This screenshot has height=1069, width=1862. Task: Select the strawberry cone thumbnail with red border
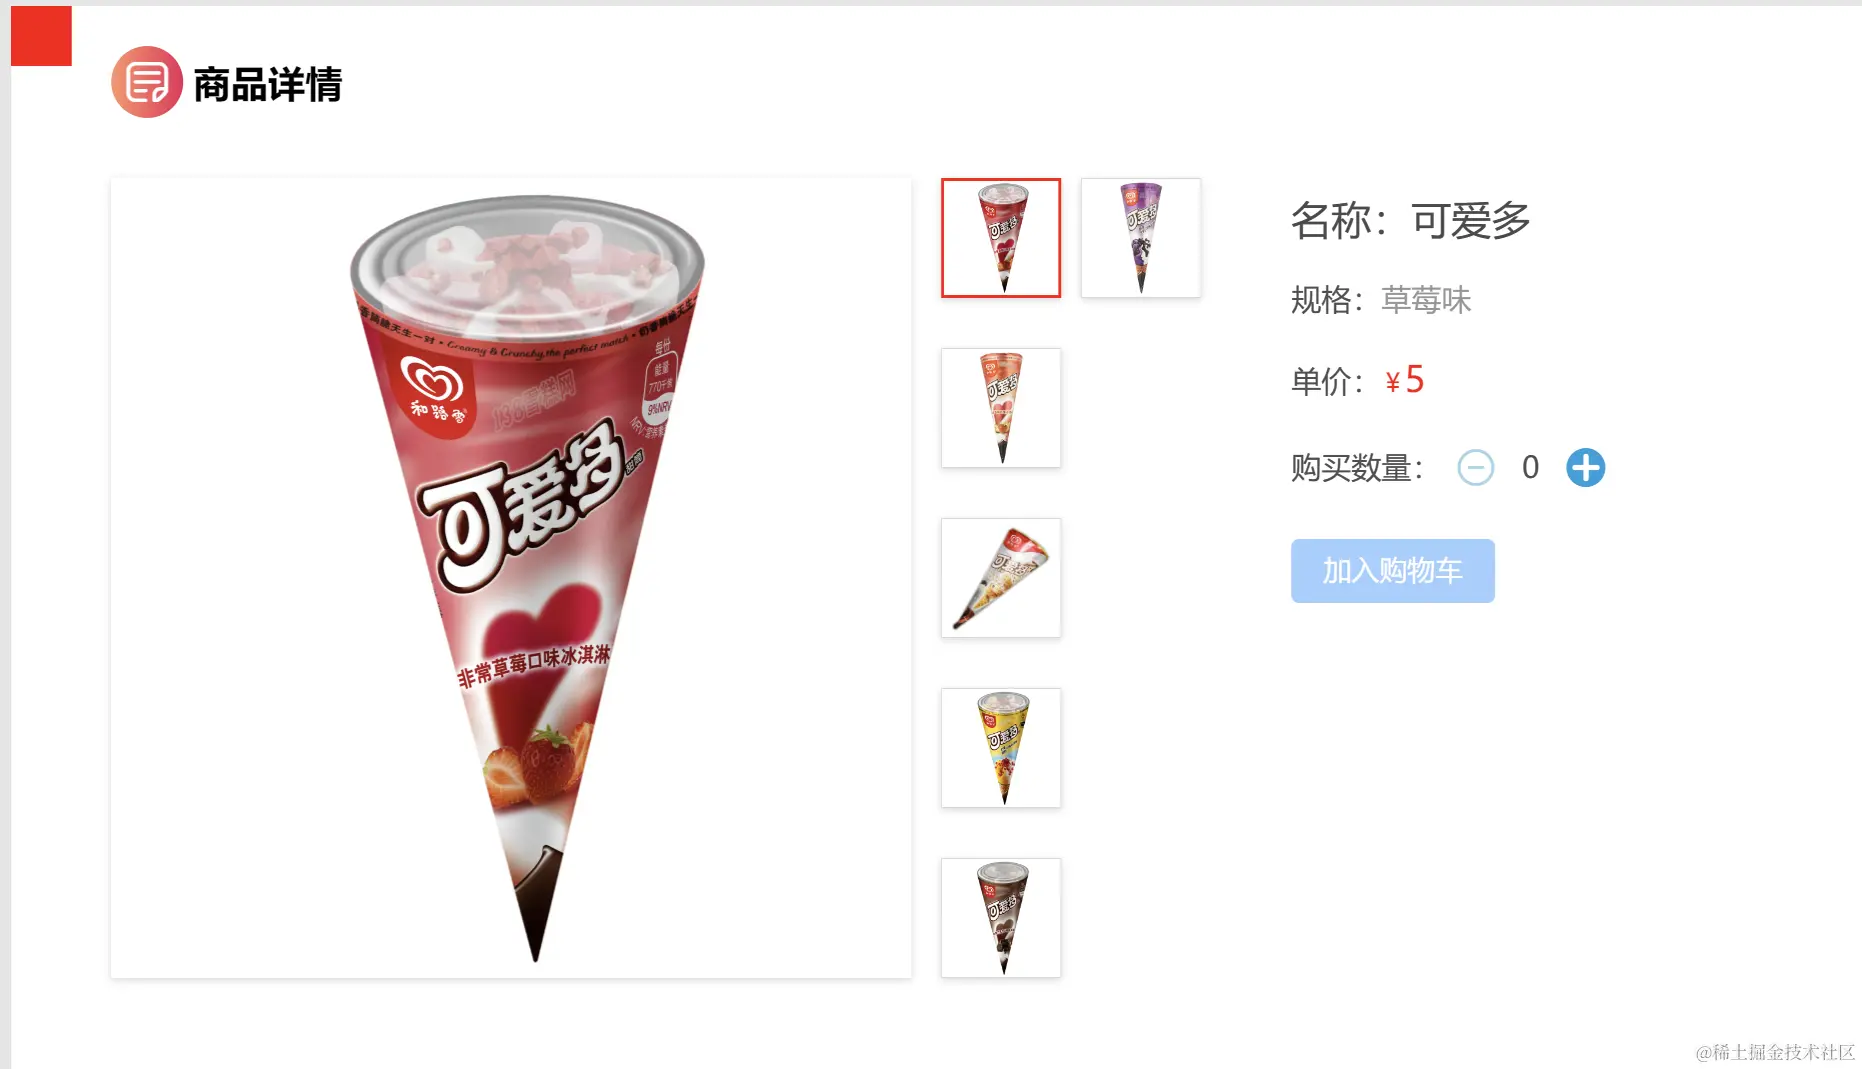pyautogui.click(x=1001, y=238)
